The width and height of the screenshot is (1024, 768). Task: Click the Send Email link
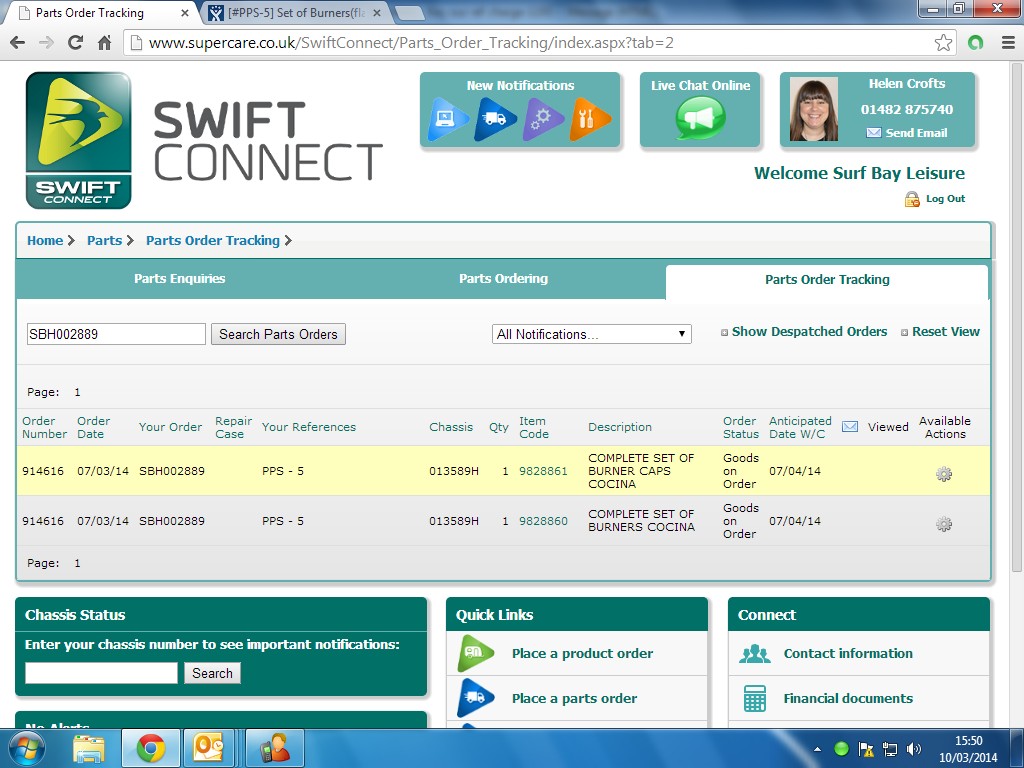point(915,133)
